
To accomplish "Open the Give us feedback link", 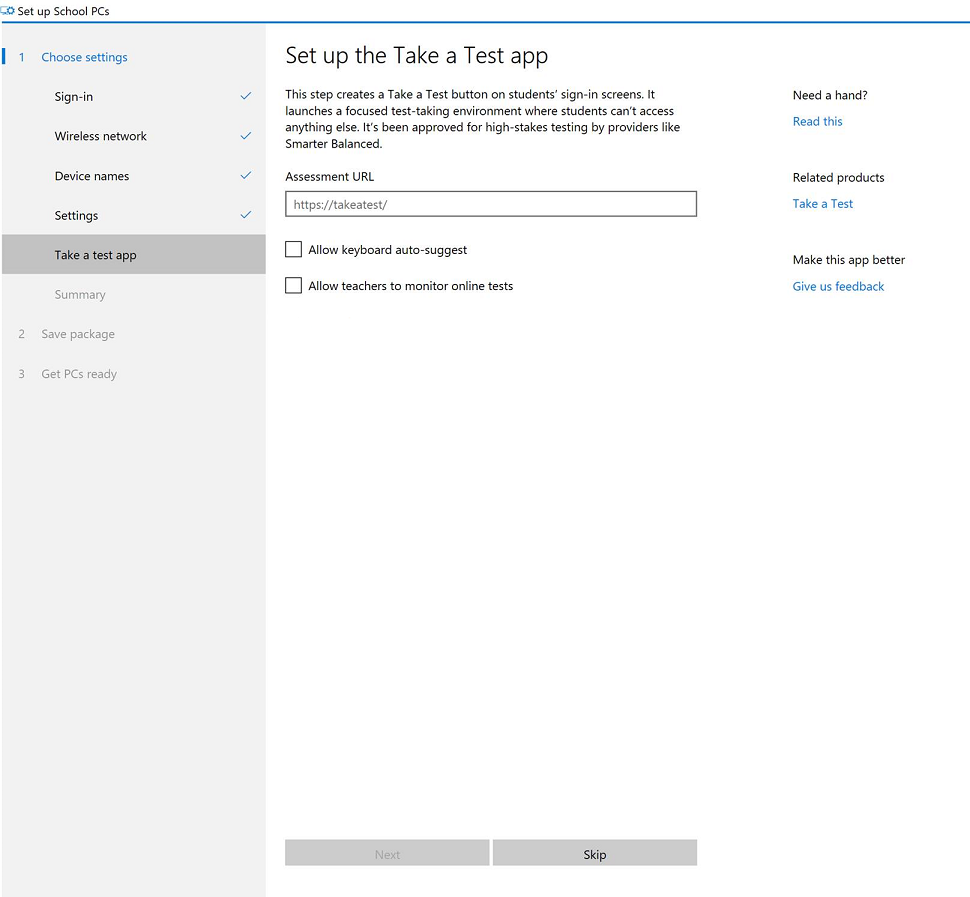I will [x=838, y=287].
